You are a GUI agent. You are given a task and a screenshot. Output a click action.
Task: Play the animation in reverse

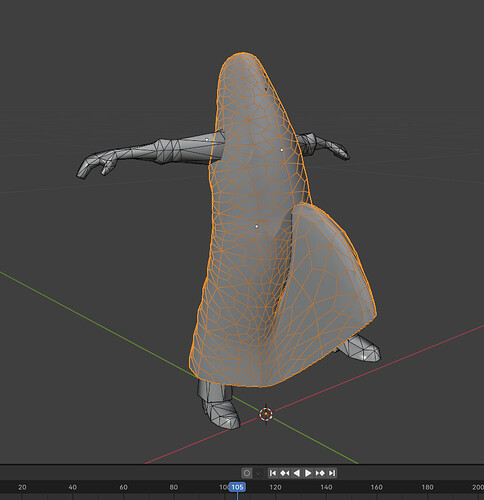click(x=296, y=473)
